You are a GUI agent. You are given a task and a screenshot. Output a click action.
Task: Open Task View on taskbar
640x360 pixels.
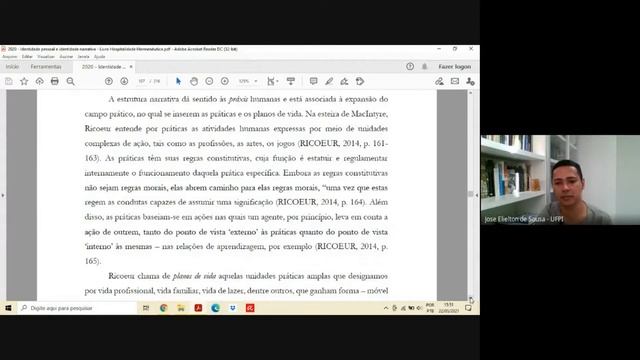(x=146, y=308)
